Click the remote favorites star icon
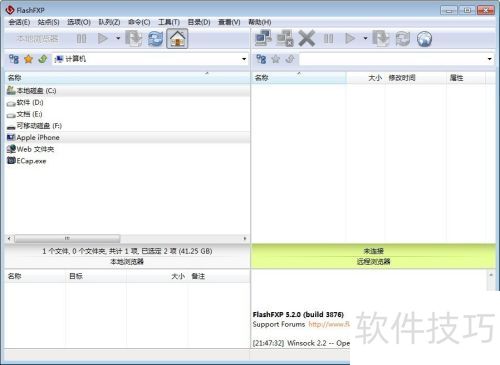The width and height of the screenshot is (500, 365). (x=275, y=59)
